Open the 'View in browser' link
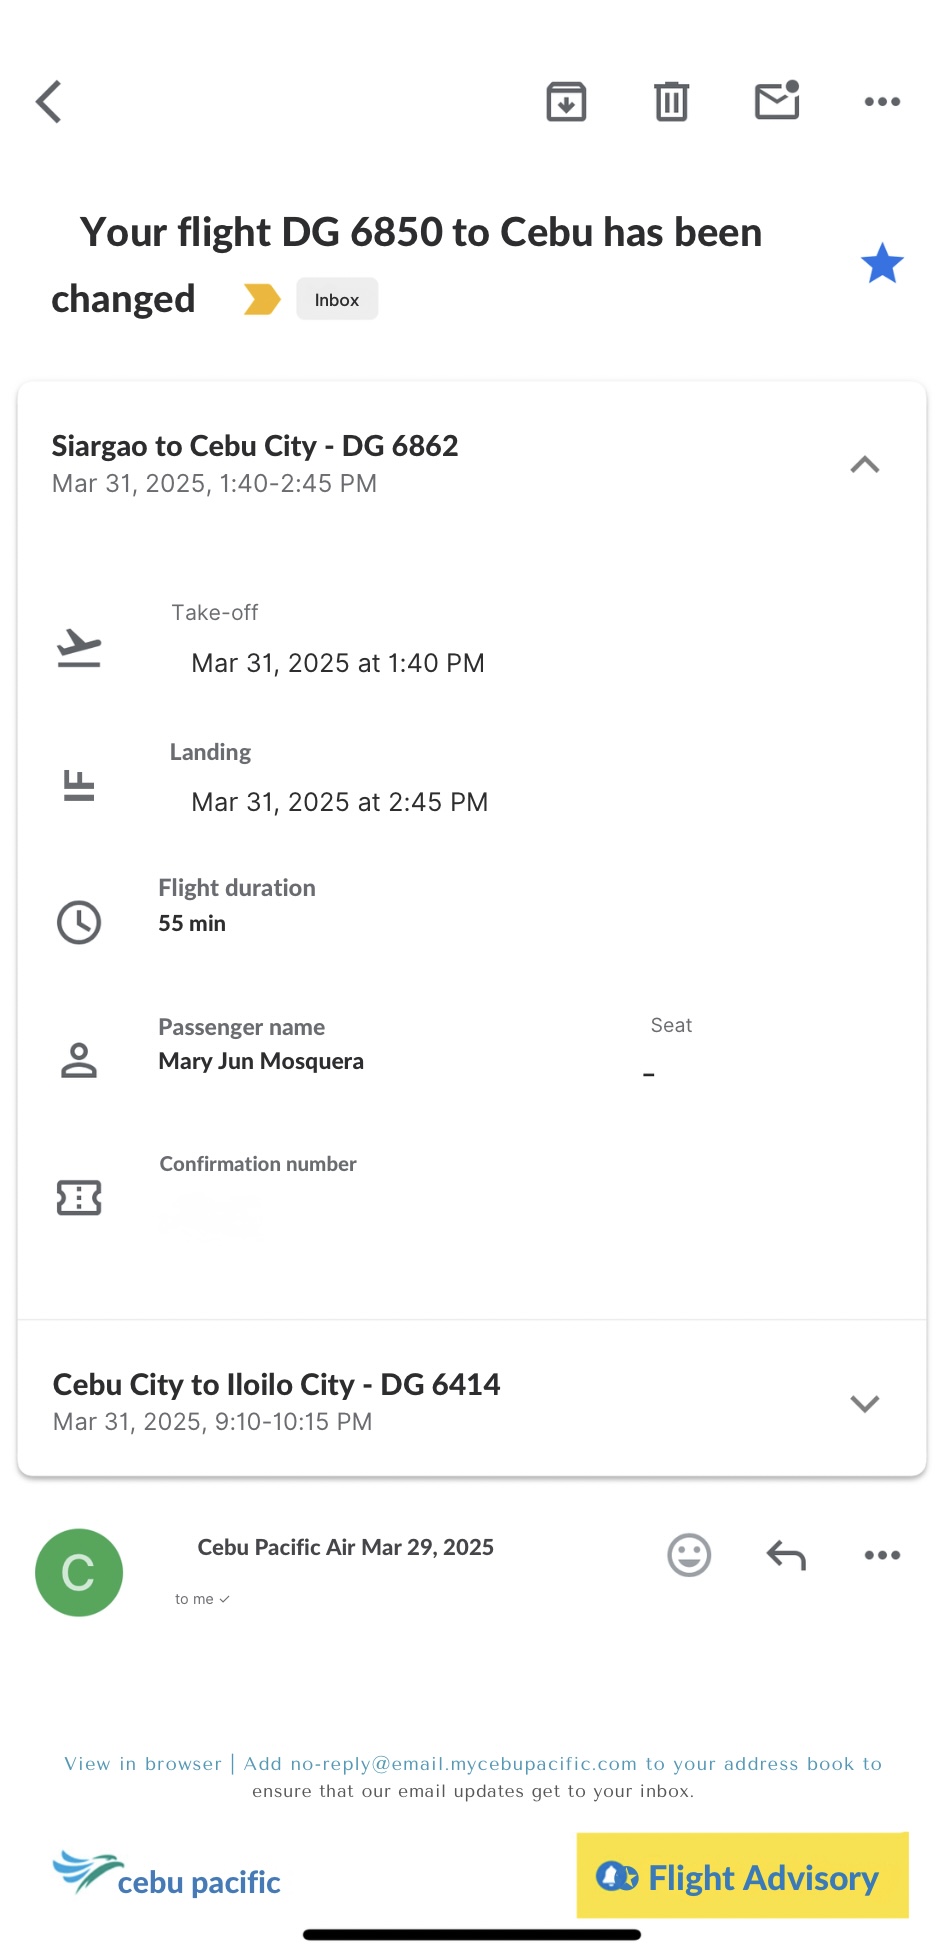 click(x=143, y=1763)
